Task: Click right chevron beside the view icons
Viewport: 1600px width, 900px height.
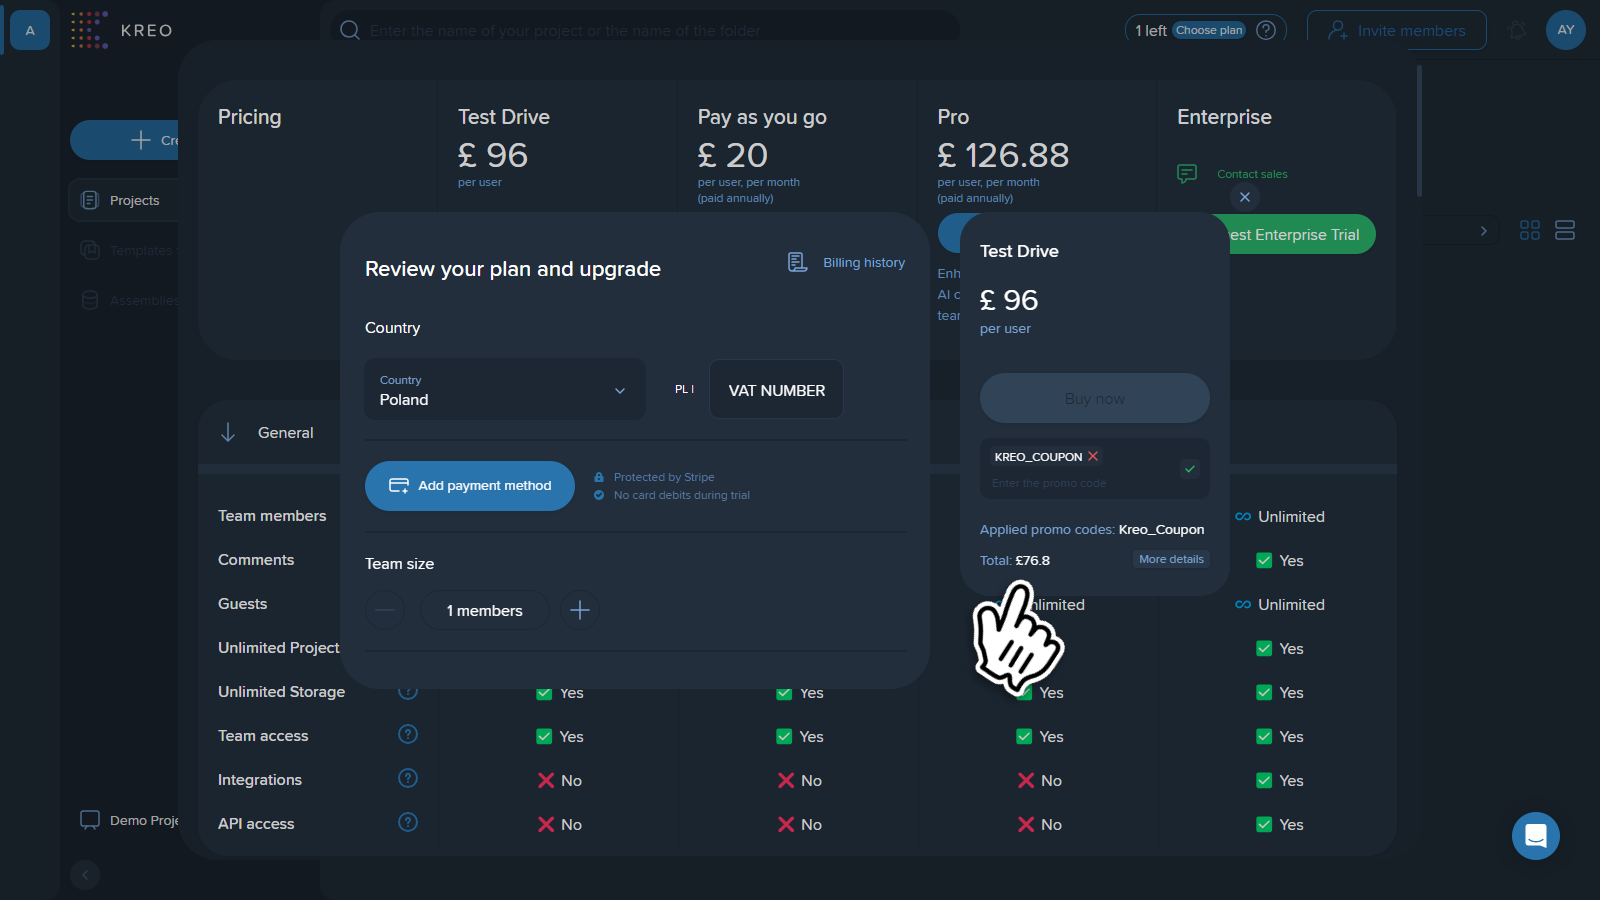Action: tap(1483, 231)
